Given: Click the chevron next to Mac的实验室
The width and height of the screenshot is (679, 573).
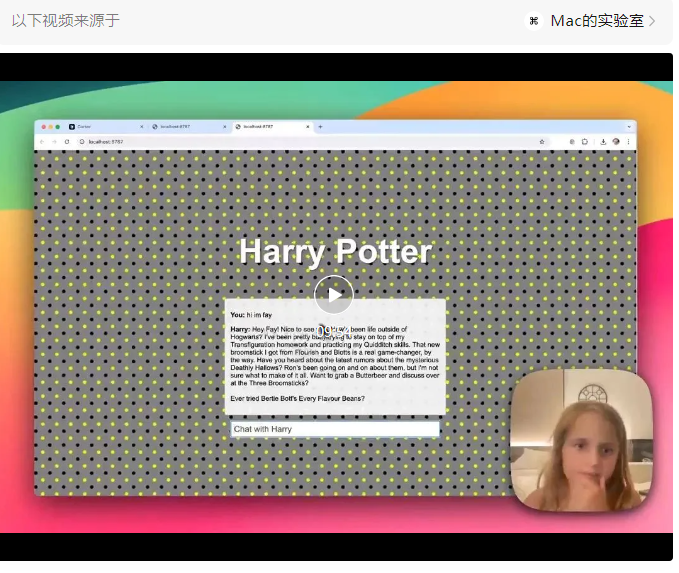Looking at the screenshot, I should click(652, 21).
